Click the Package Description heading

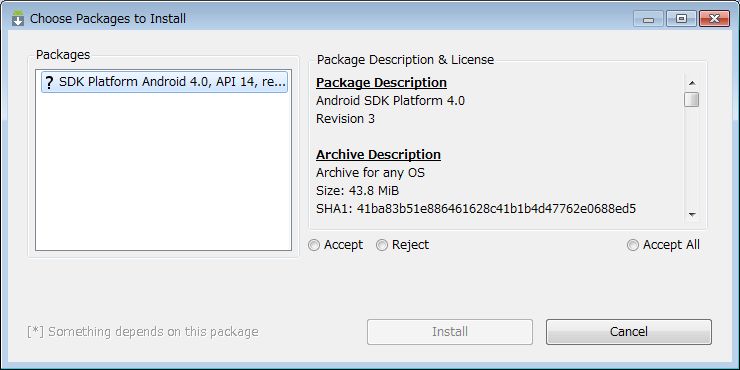click(x=381, y=83)
